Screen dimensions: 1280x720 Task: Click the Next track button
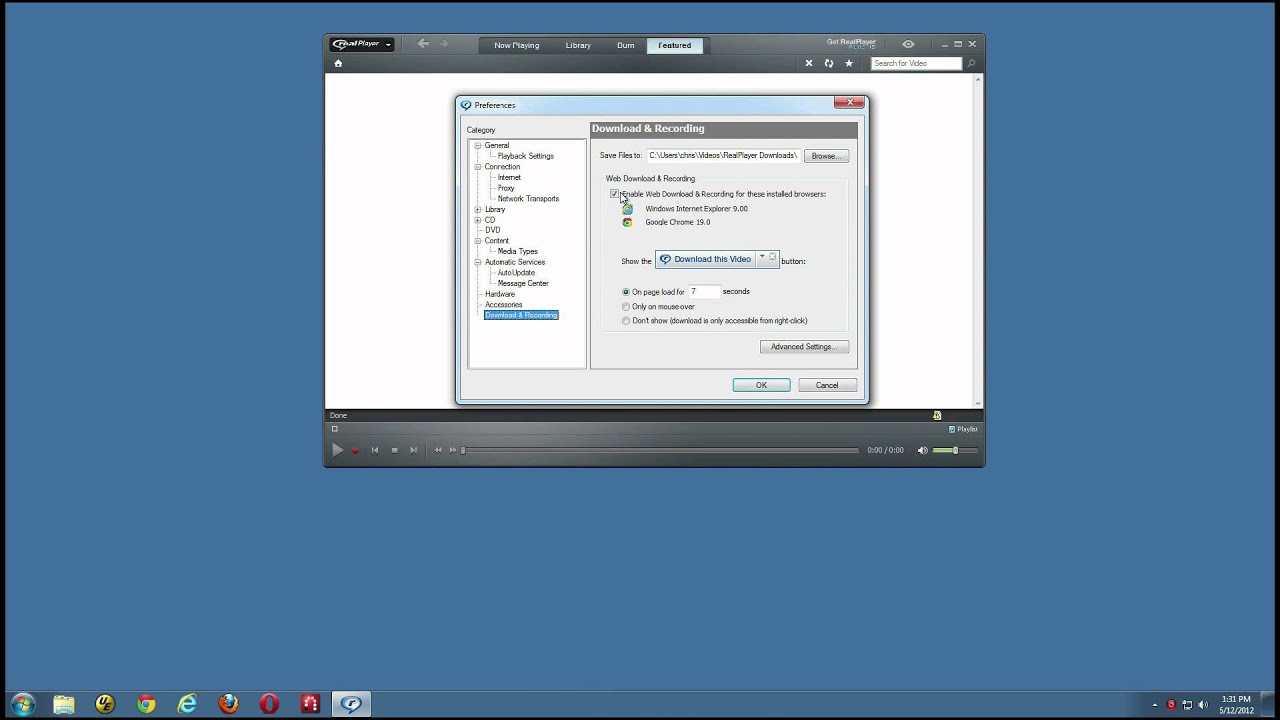click(414, 450)
